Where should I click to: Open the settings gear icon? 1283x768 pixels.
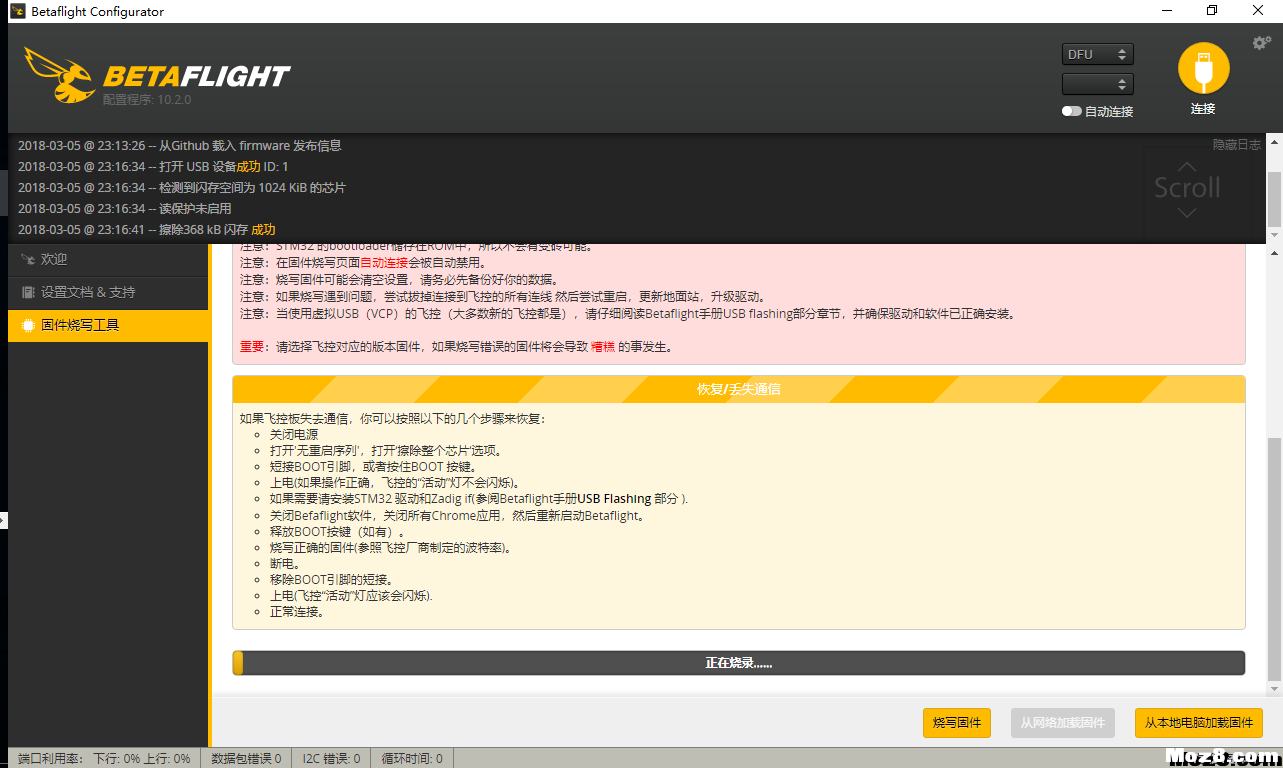click(1262, 43)
